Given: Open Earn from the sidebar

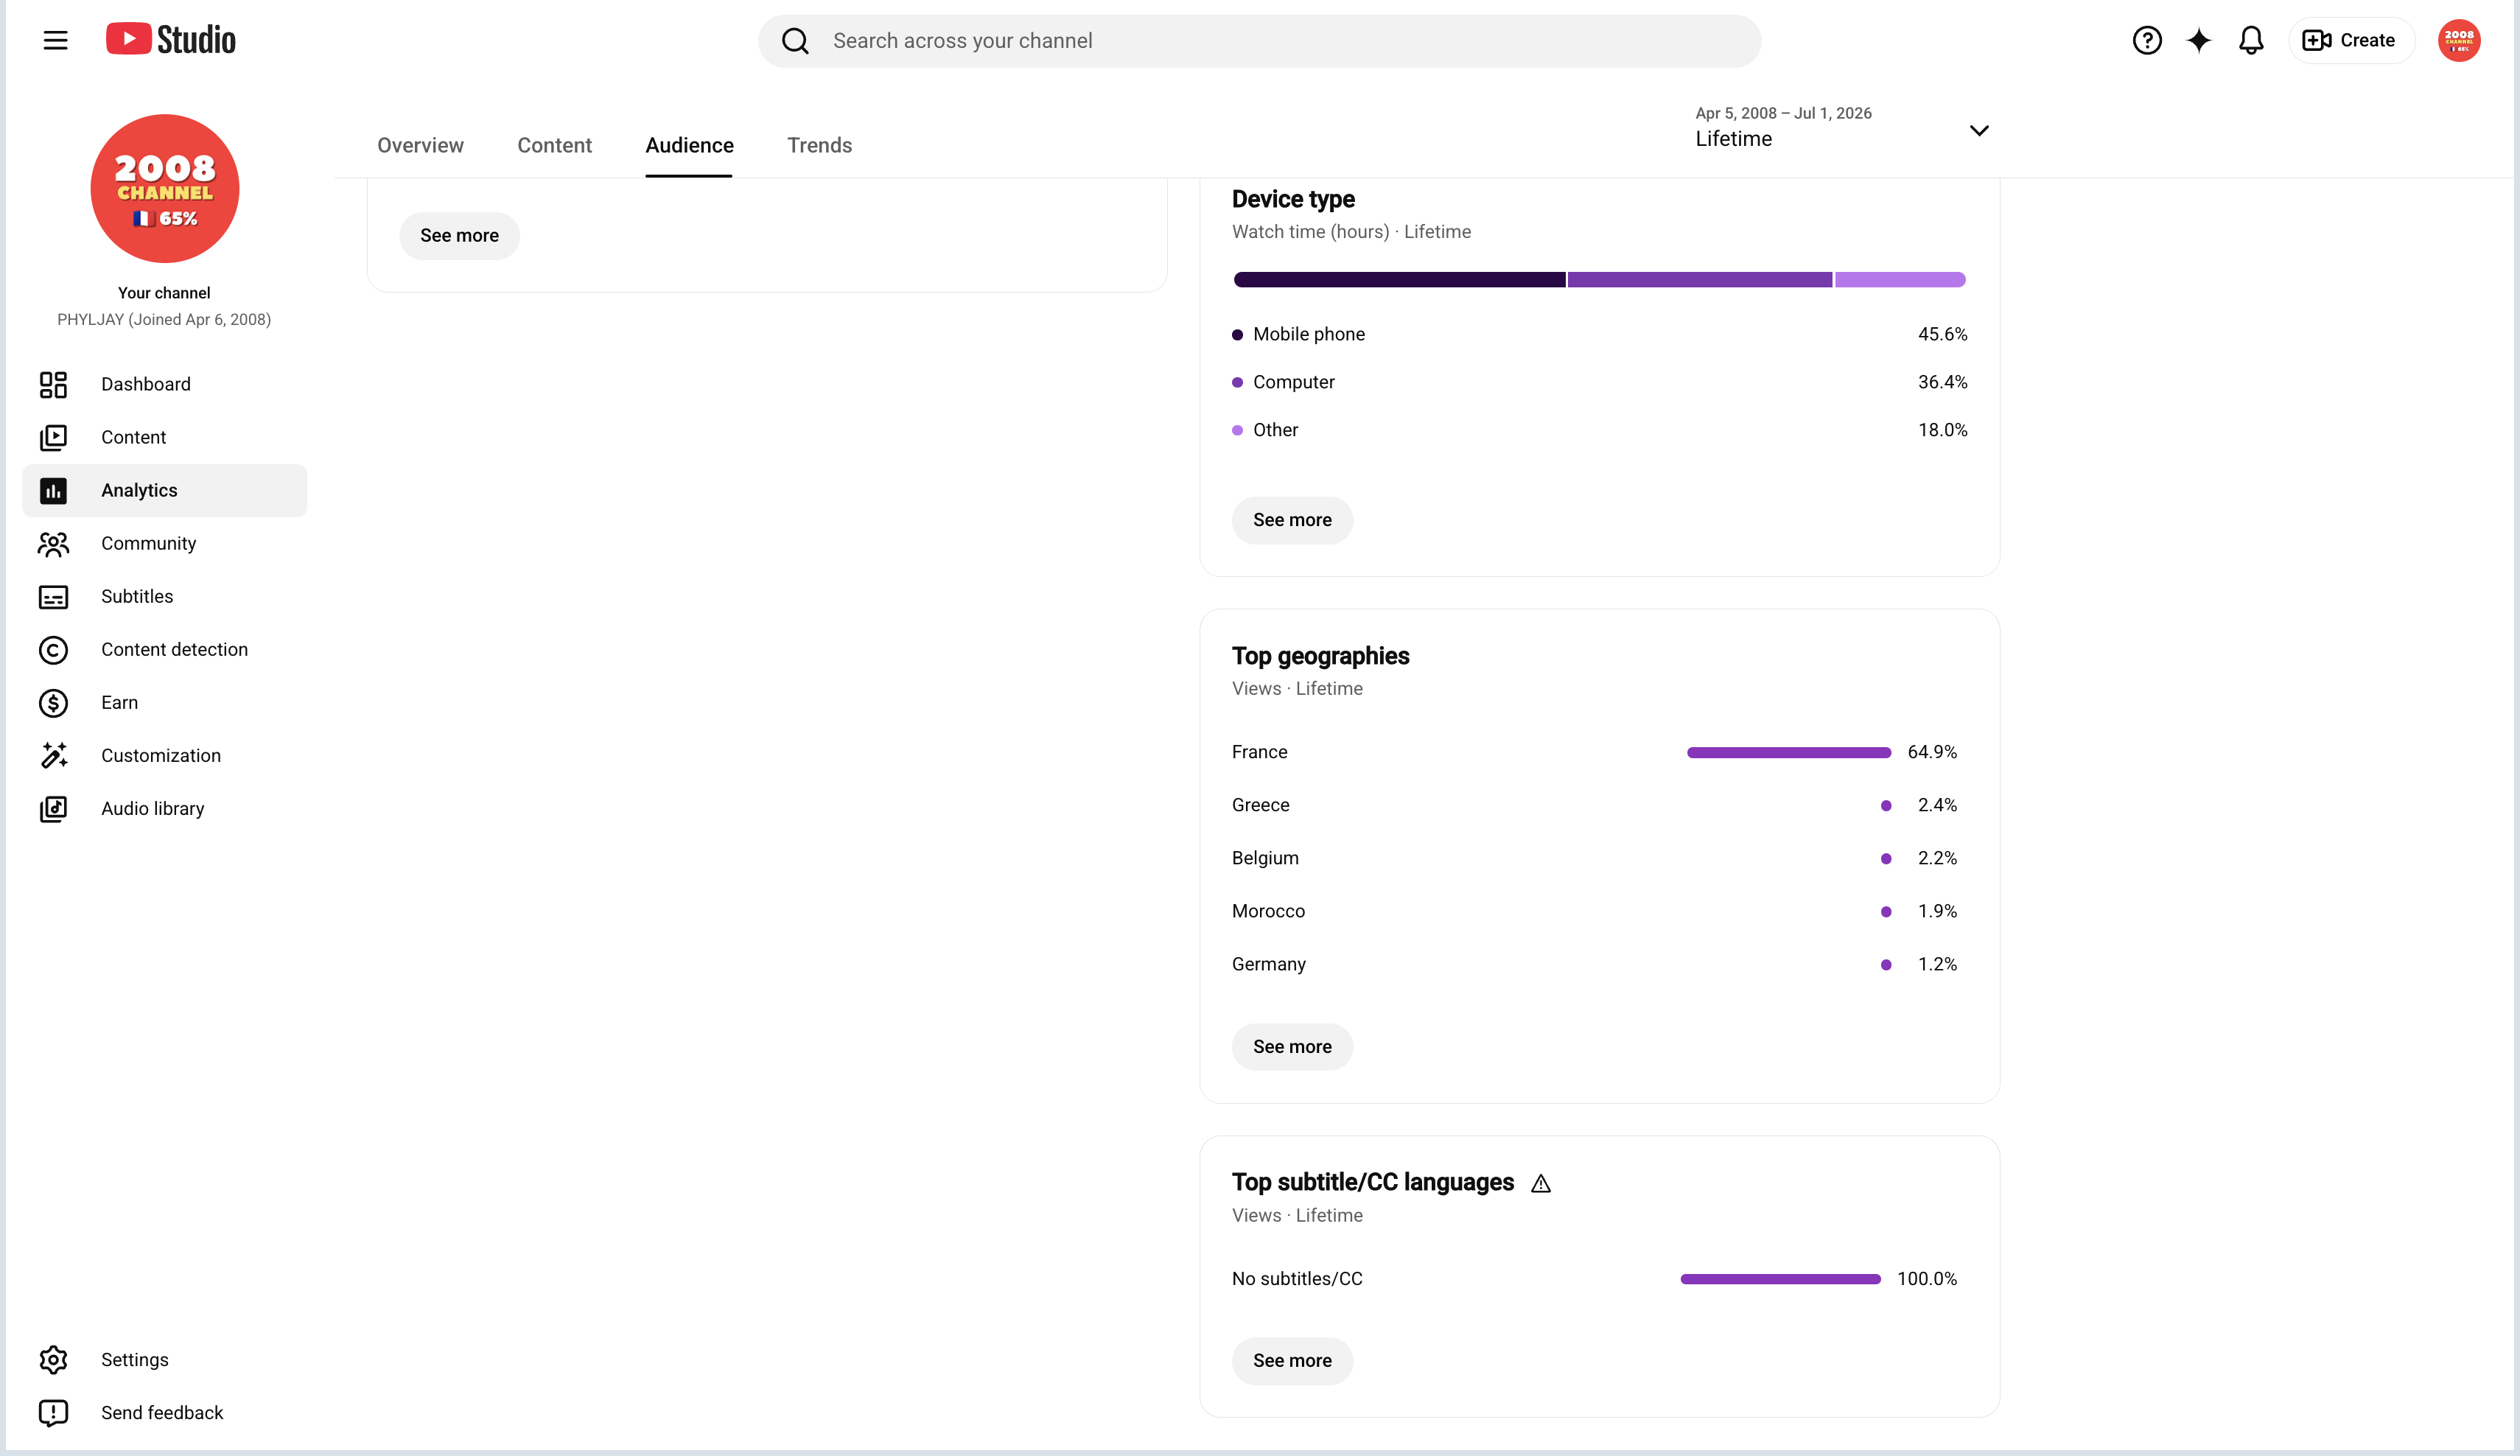Looking at the screenshot, I should pyautogui.click(x=164, y=702).
